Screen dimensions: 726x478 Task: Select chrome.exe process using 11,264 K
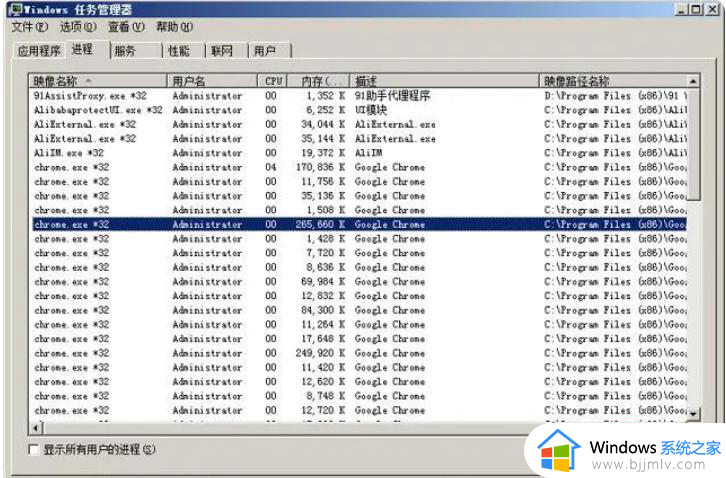point(359,325)
